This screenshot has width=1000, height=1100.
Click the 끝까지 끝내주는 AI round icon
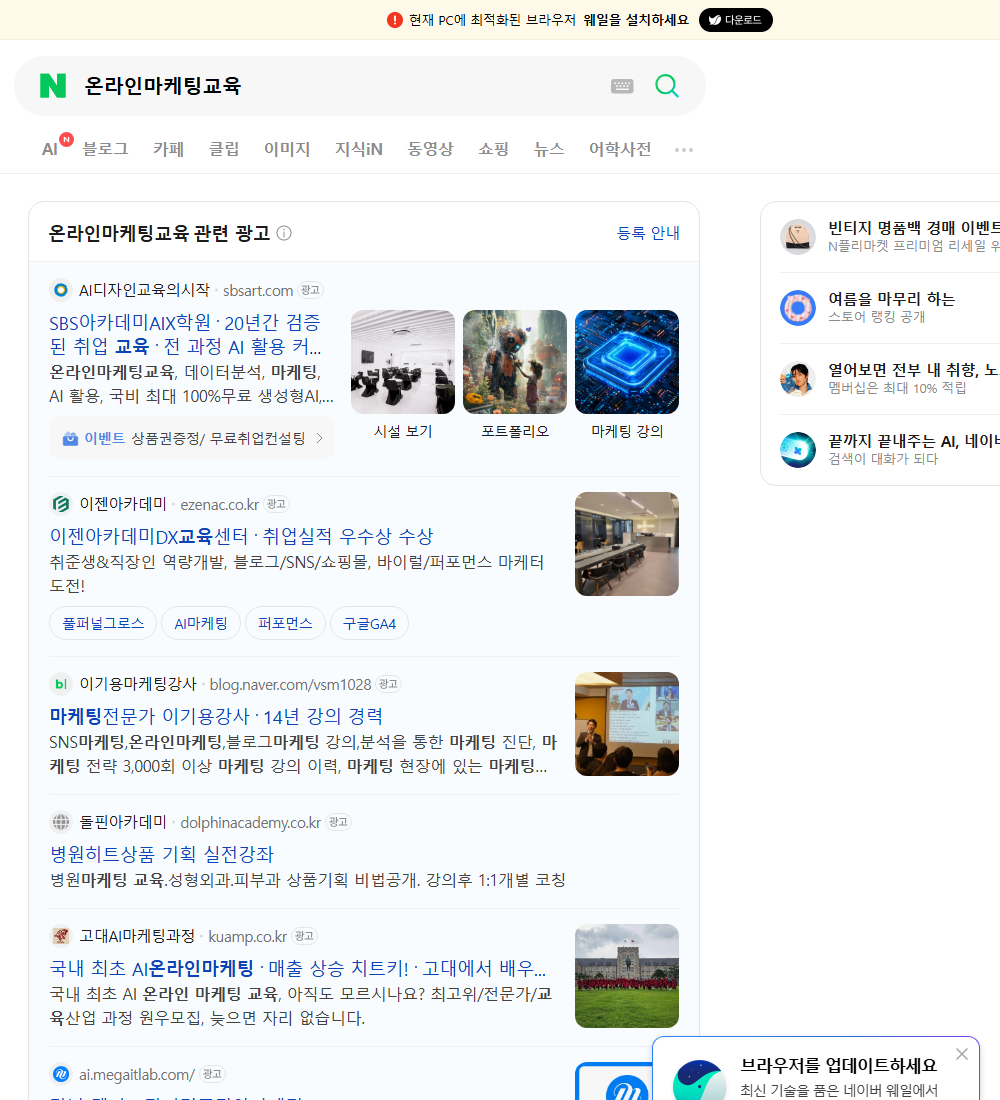[798, 450]
